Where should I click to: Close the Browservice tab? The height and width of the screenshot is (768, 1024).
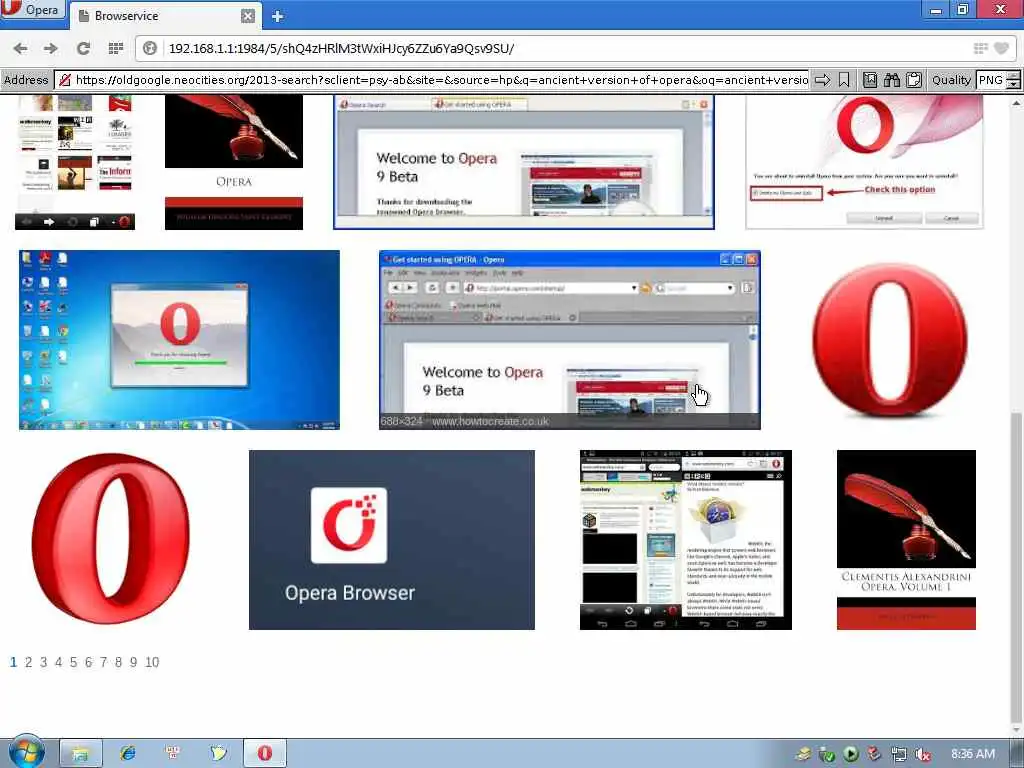pos(248,16)
